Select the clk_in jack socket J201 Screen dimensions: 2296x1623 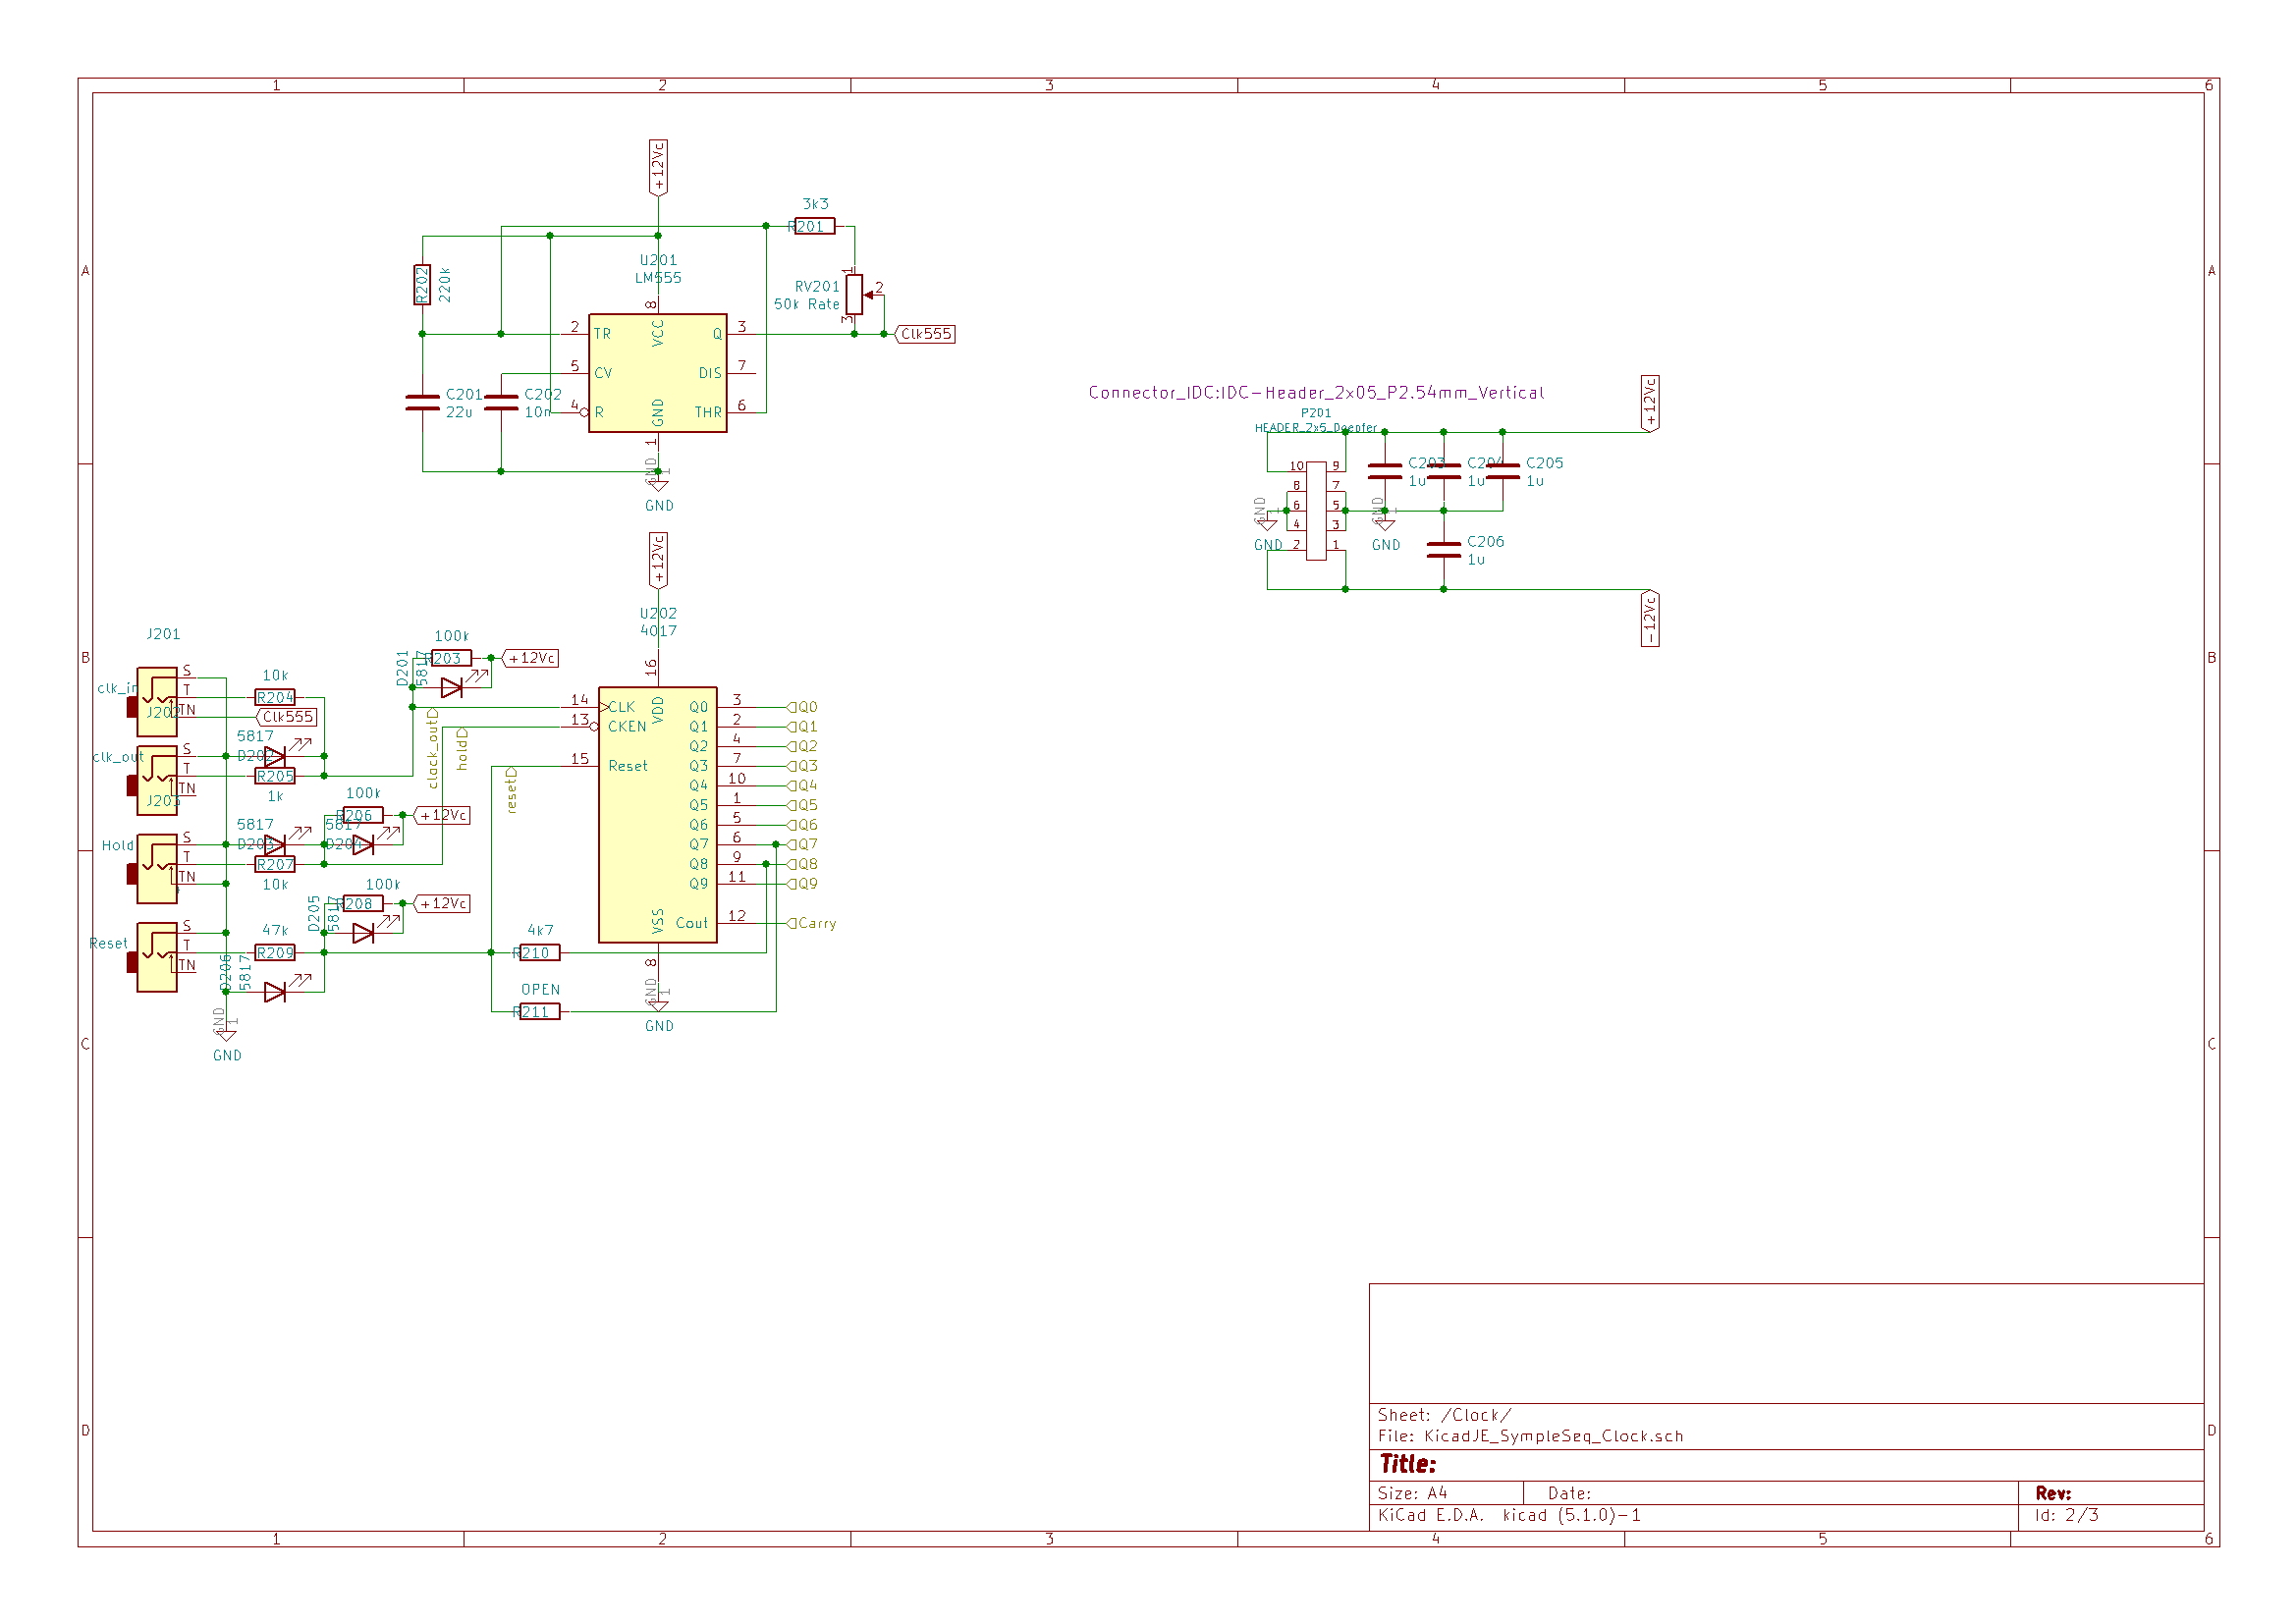point(157,701)
